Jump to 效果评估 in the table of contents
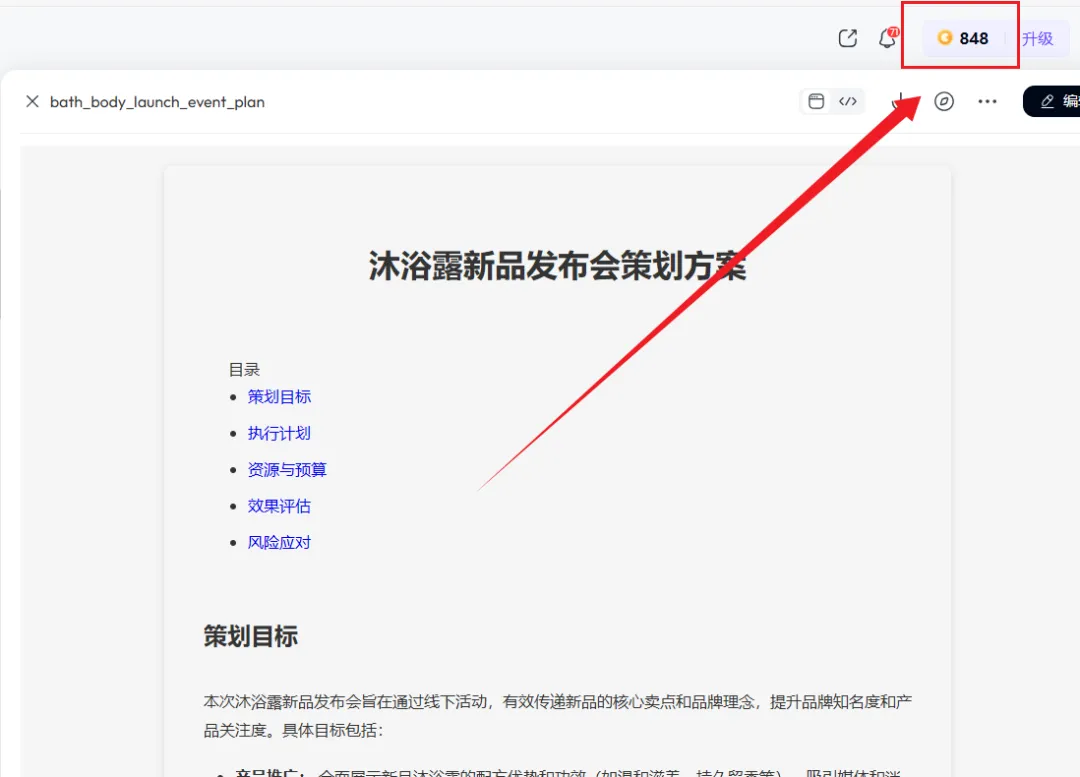1080x777 pixels. (x=279, y=506)
